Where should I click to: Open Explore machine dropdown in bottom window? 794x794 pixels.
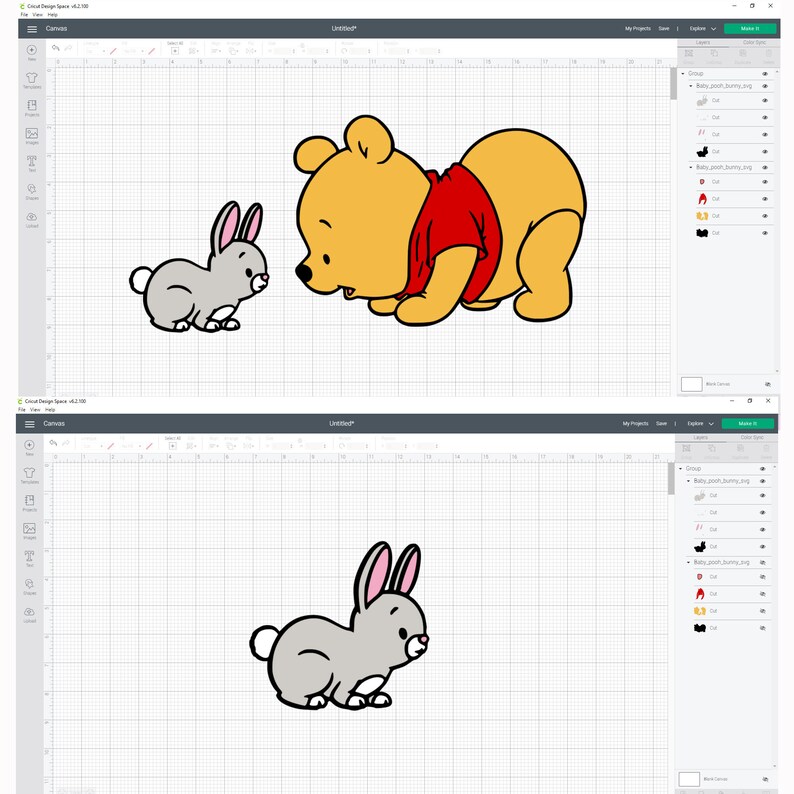(701, 424)
